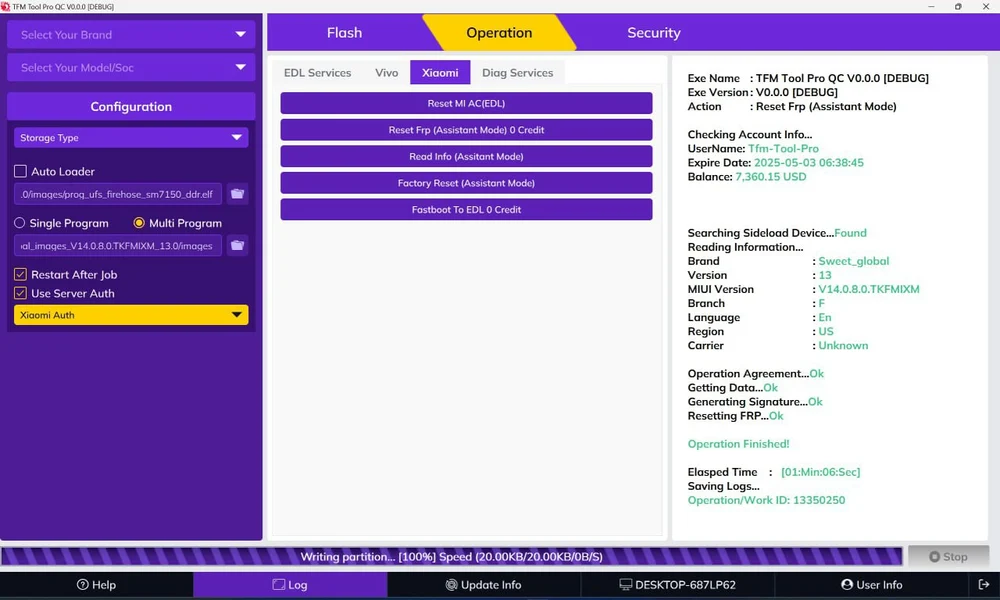
Task: Switch to the Flash tab
Action: (x=344, y=33)
